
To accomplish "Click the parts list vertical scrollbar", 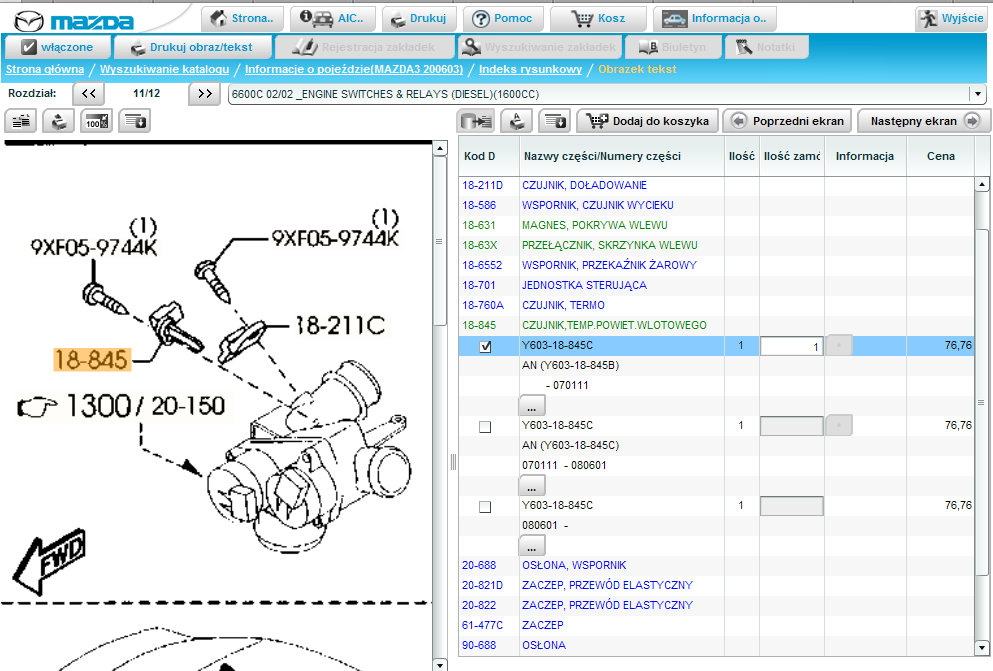I will pyautogui.click(x=984, y=400).
